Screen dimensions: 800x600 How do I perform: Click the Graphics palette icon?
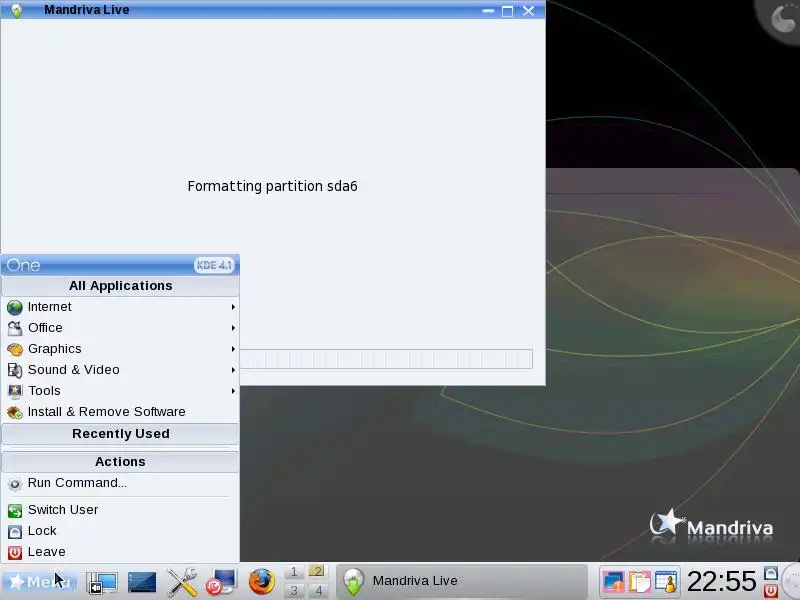(15, 349)
